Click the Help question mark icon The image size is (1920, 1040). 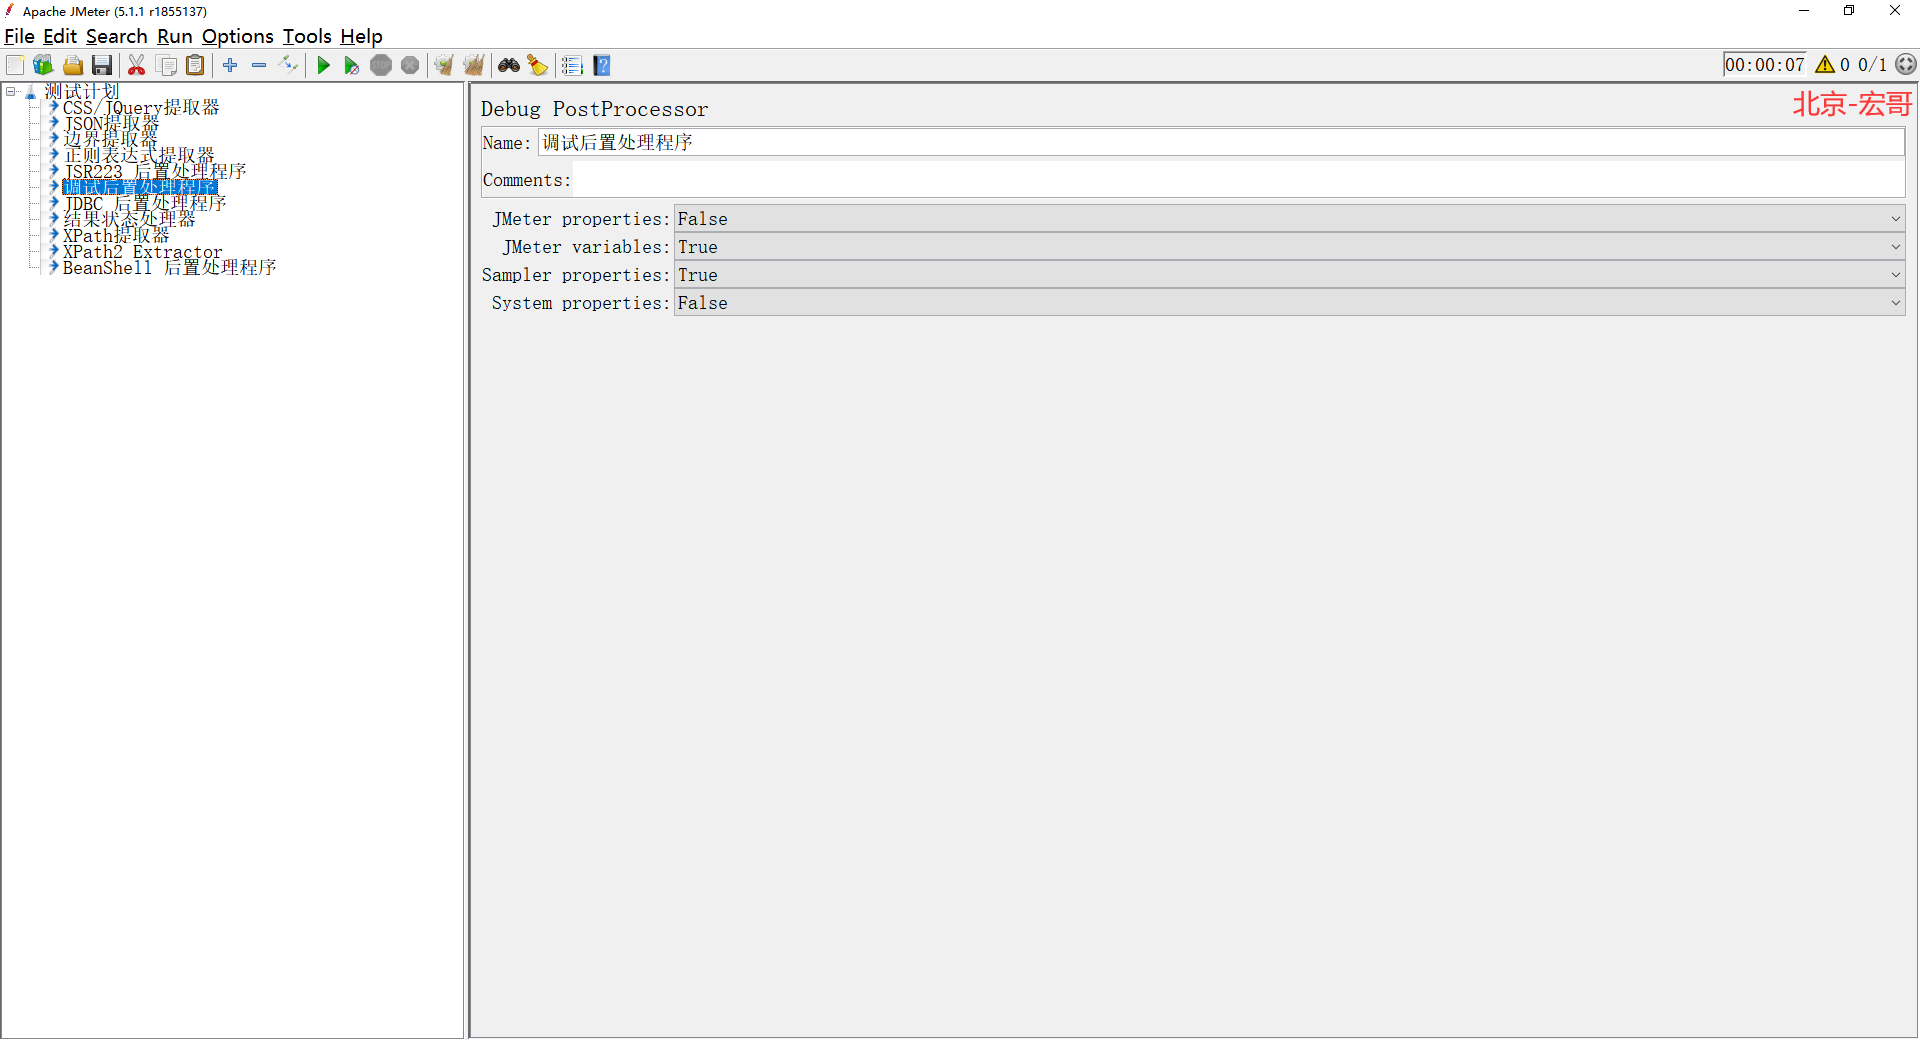602,65
